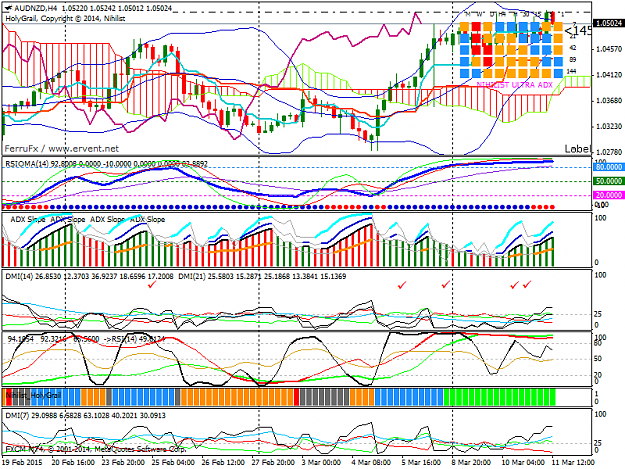Click the red cell in the dashboard's top row
Screen dimensions: 625x469
click(476, 27)
